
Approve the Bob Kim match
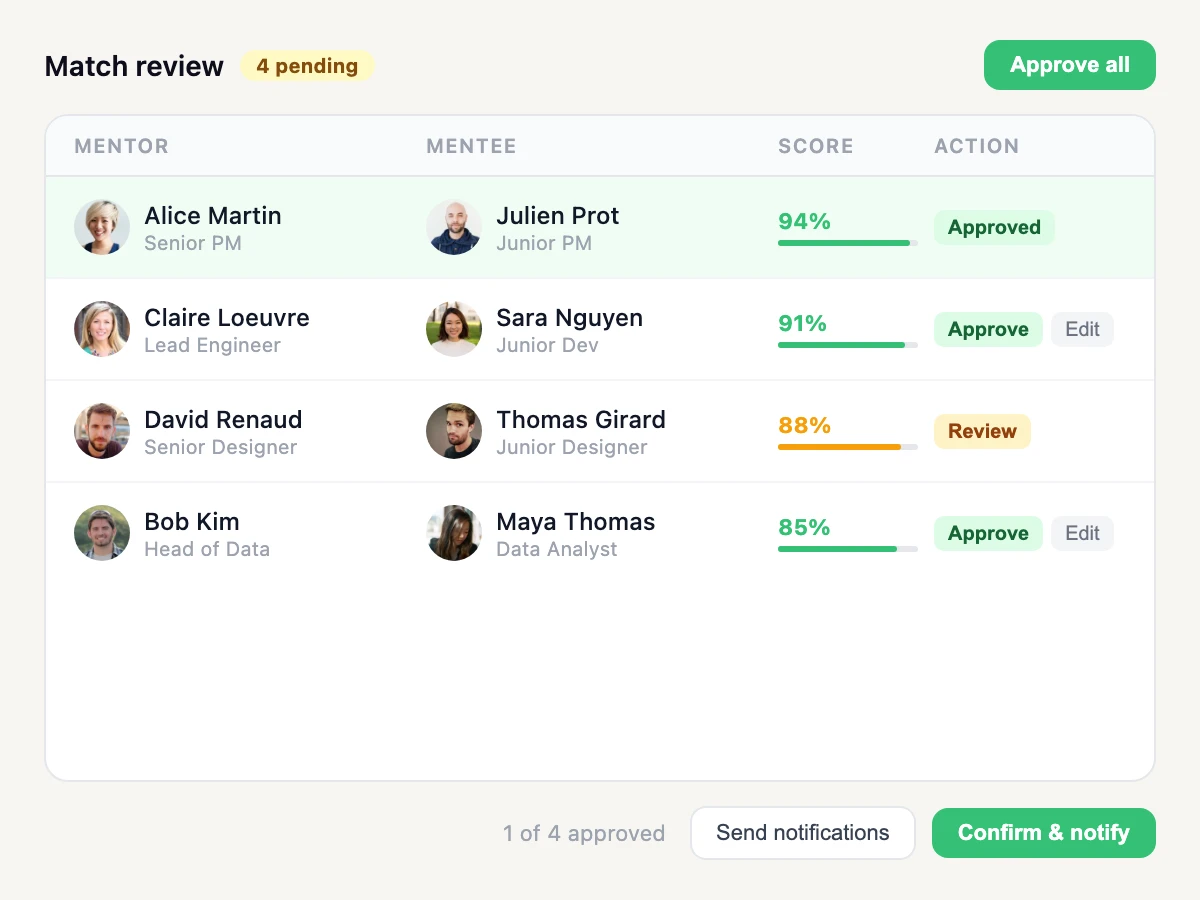point(988,533)
